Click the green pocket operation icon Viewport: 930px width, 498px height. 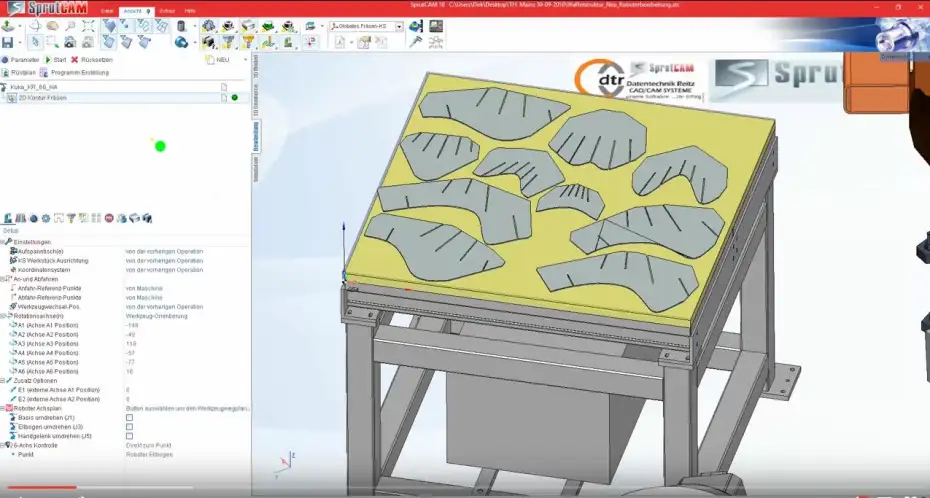click(268, 26)
